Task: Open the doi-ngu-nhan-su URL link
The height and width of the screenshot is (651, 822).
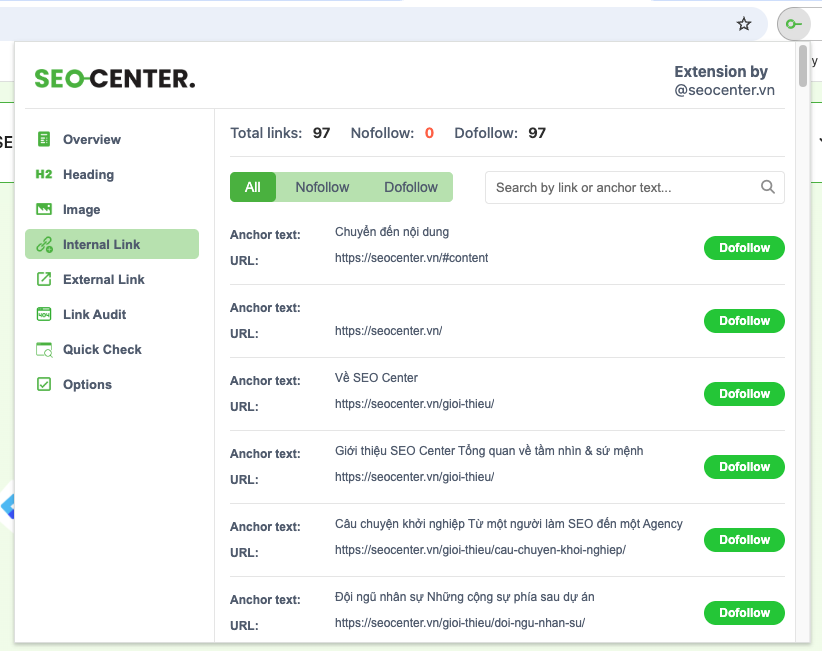Action: pyautogui.click(x=459, y=623)
